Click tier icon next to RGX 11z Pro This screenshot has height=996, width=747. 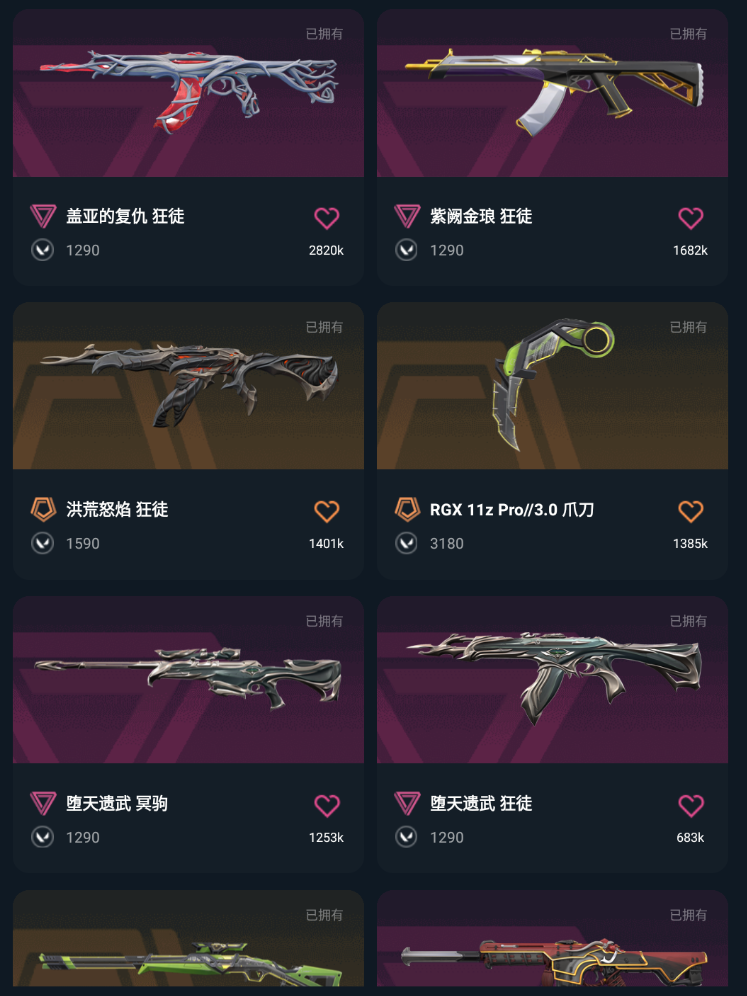407,509
